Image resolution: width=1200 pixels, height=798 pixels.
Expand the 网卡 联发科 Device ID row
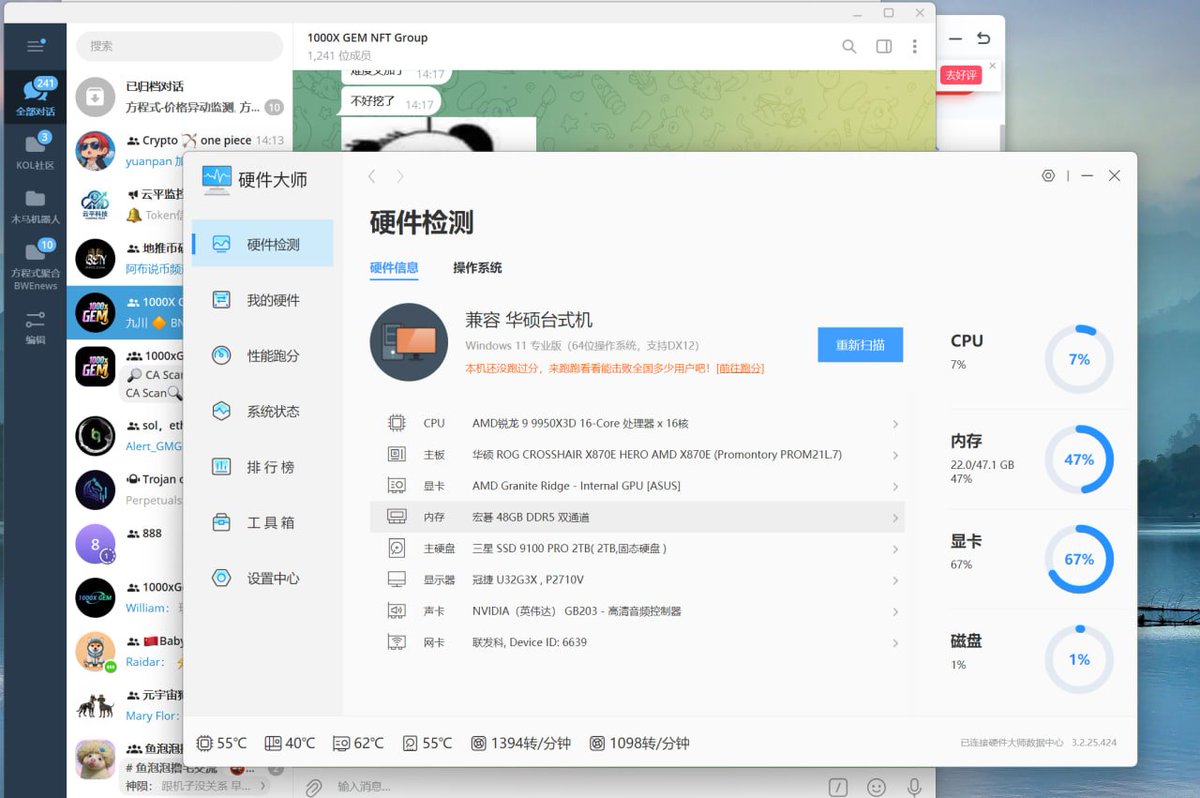637,642
